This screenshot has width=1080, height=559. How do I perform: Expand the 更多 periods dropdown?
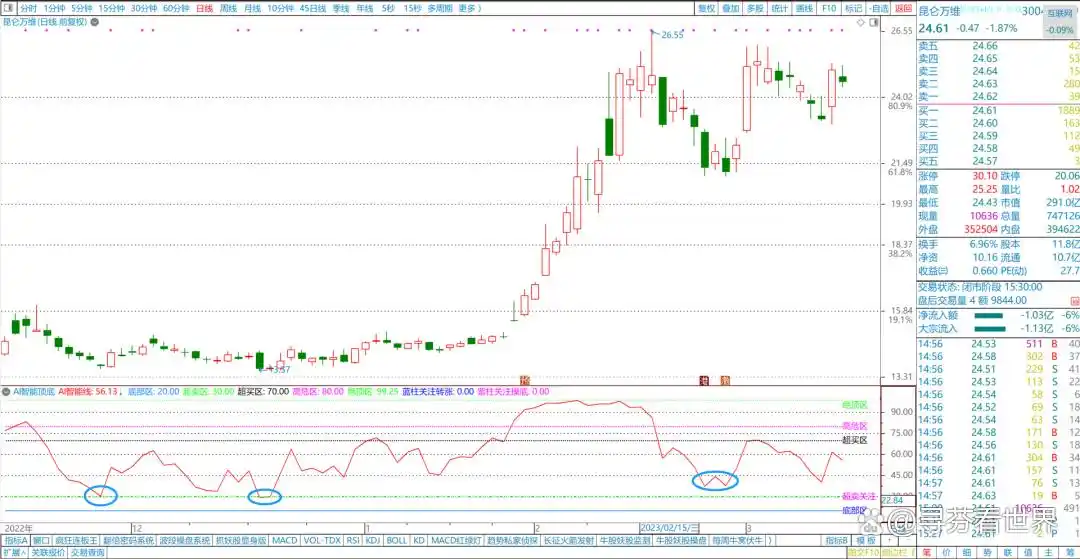pyautogui.click(x=469, y=8)
